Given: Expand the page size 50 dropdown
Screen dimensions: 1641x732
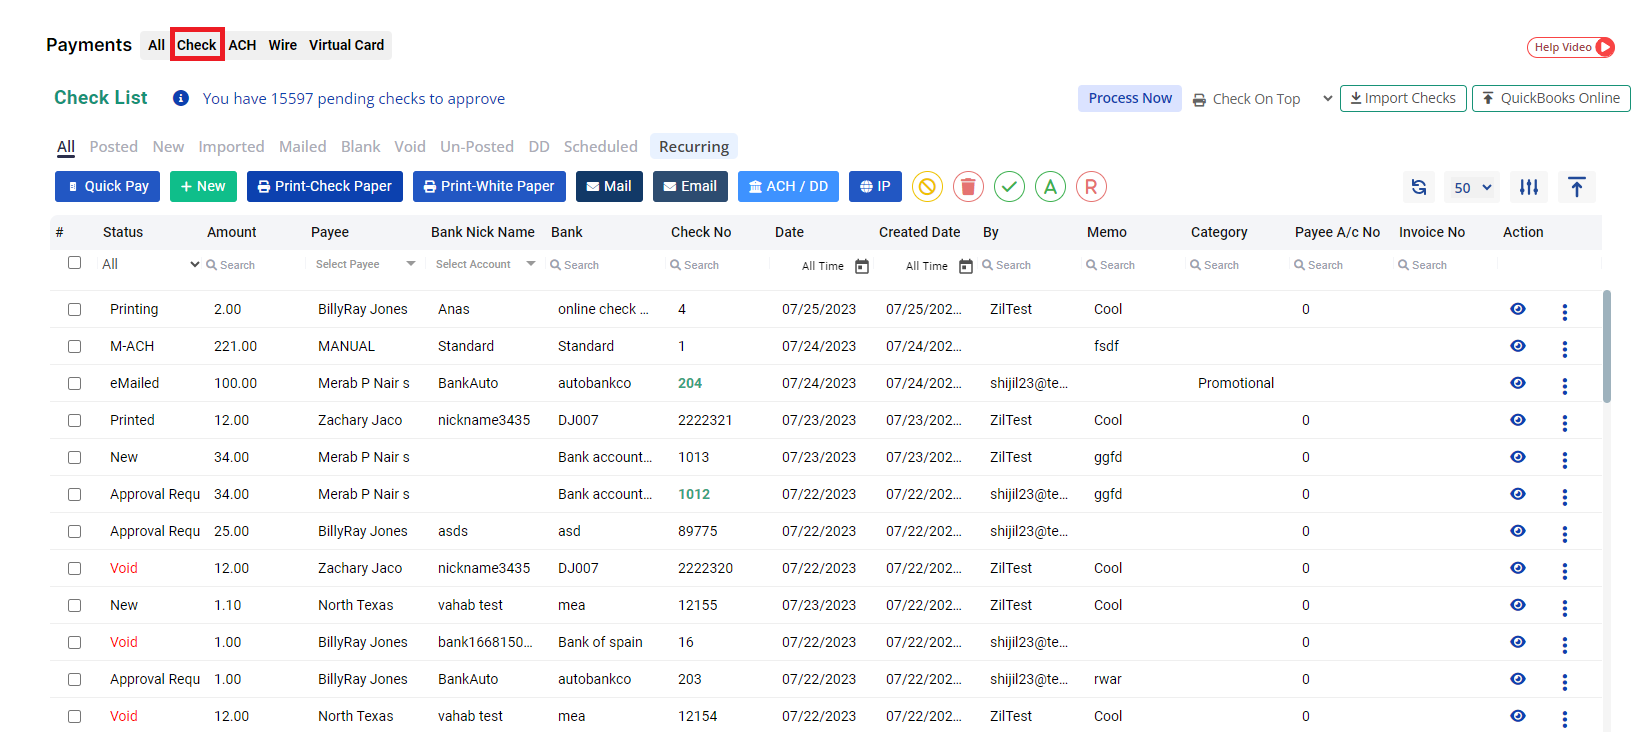Looking at the screenshot, I should (x=1472, y=187).
